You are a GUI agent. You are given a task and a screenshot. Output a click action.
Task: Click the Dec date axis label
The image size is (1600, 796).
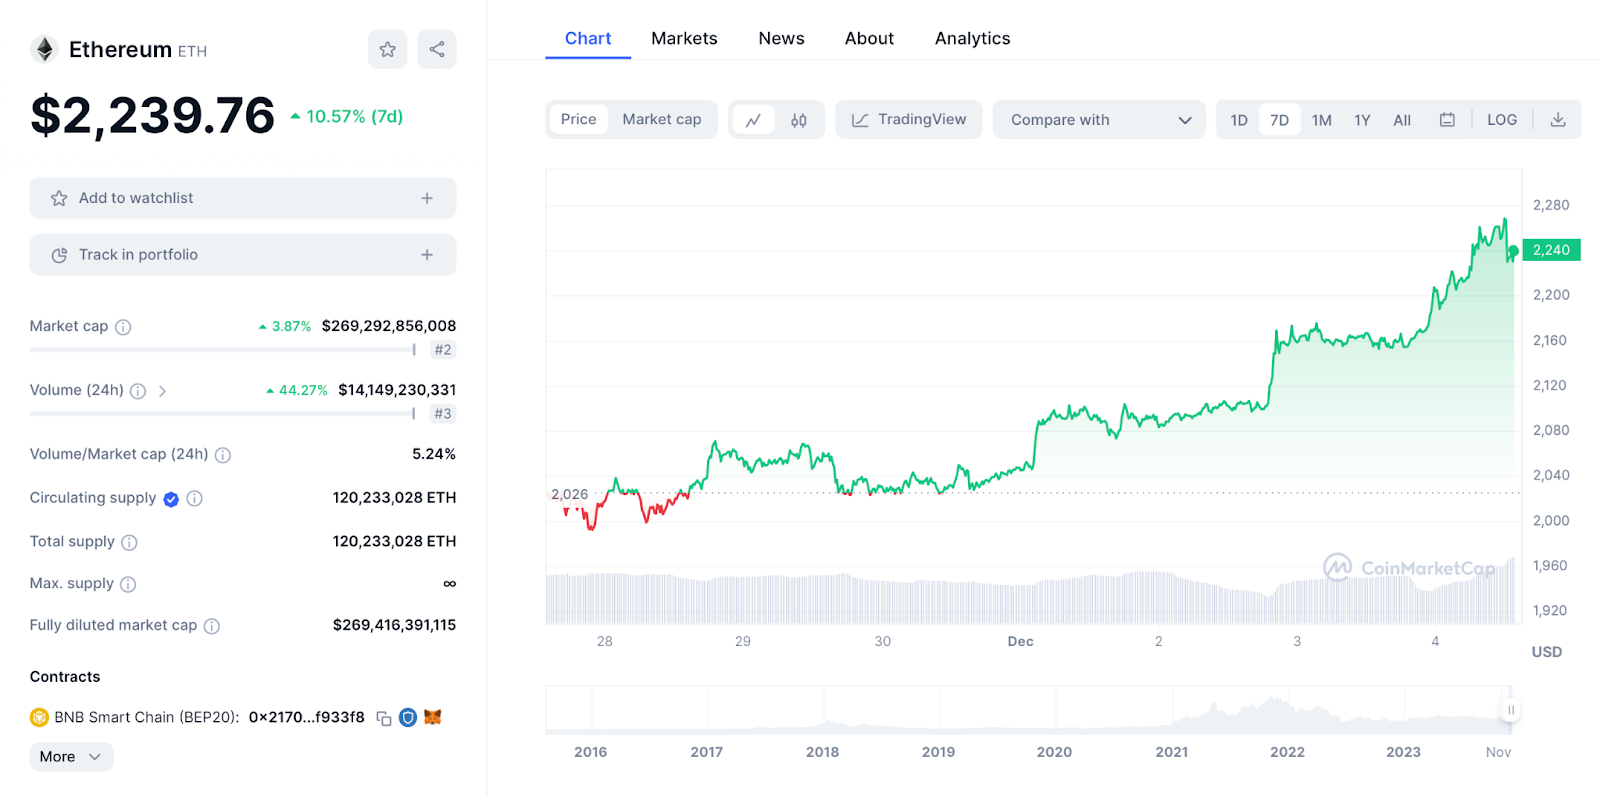pyautogui.click(x=1020, y=642)
